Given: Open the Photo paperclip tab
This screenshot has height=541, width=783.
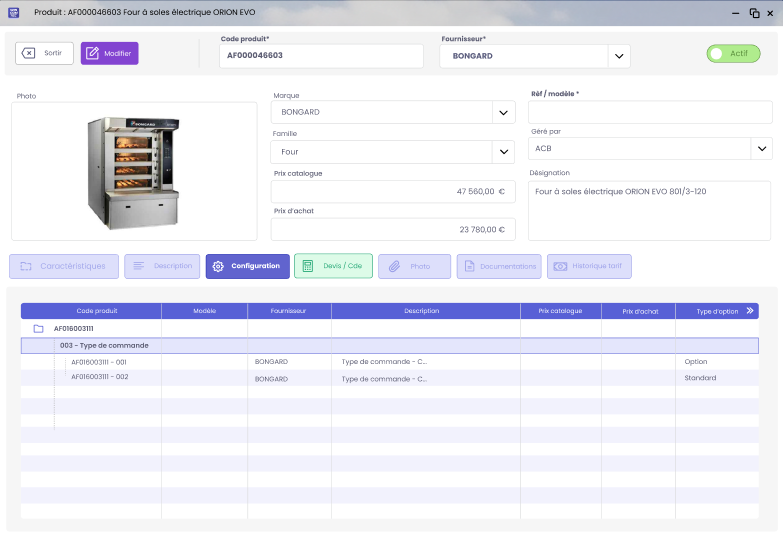Looking at the screenshot, I should click(414, 266).
